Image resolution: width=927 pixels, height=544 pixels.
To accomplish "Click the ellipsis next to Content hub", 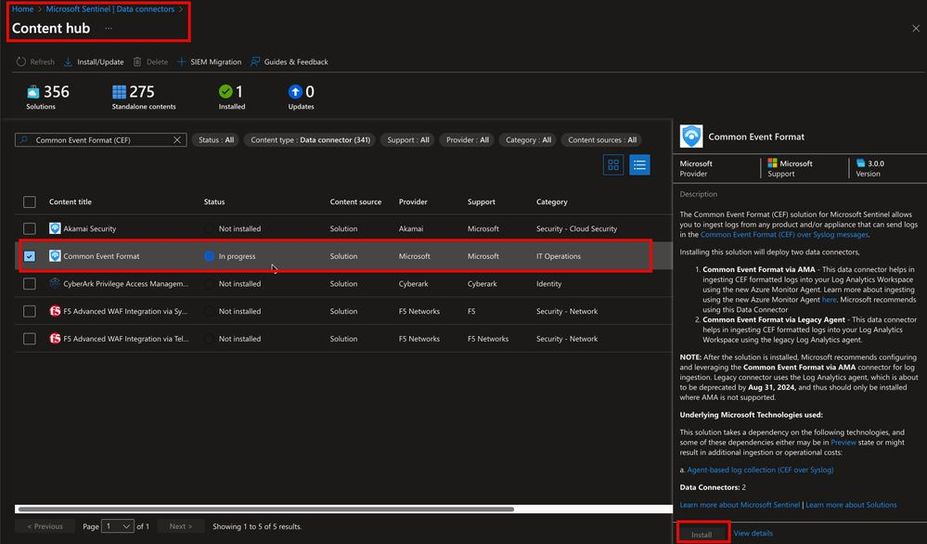I will point(108,29).
